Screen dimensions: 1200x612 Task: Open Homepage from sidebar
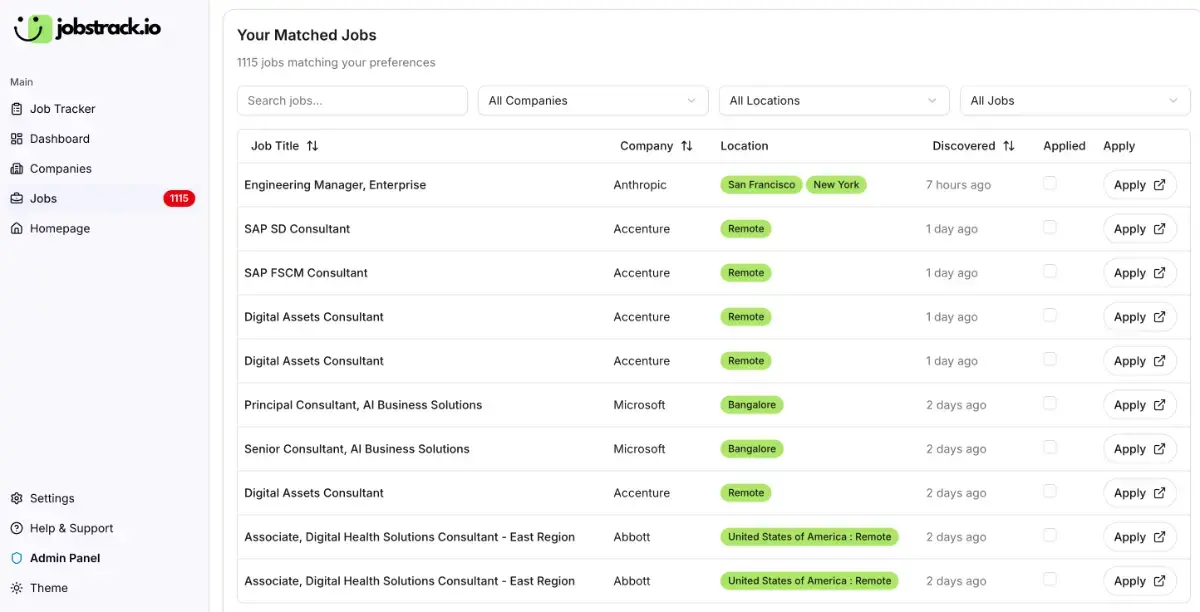[x=104, y=229]
